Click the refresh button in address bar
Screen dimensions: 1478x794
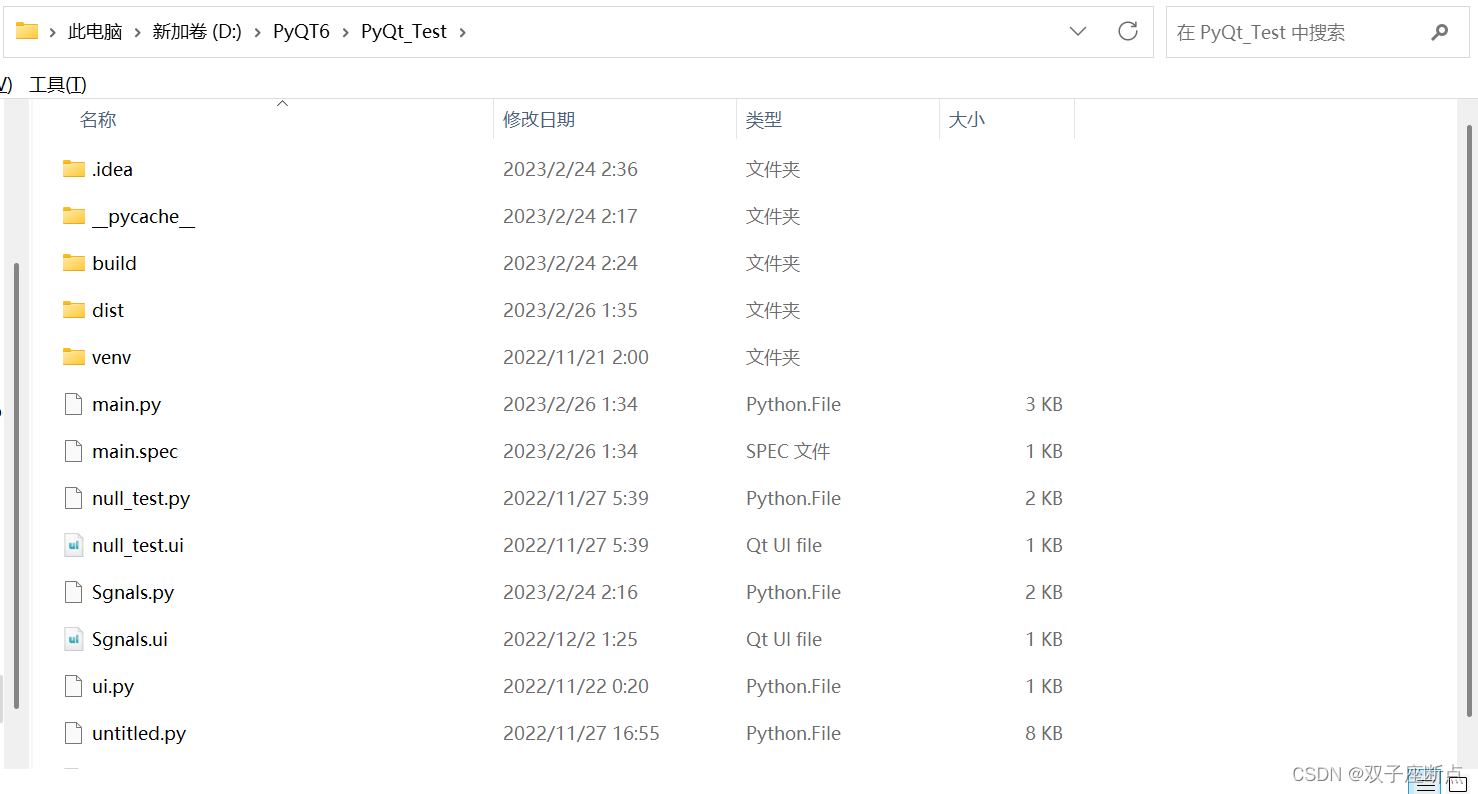1128,31
